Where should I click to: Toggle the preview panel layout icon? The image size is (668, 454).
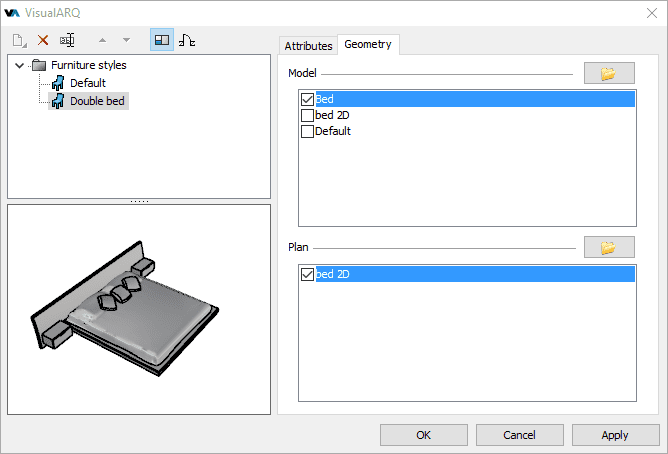pos(161,40)
